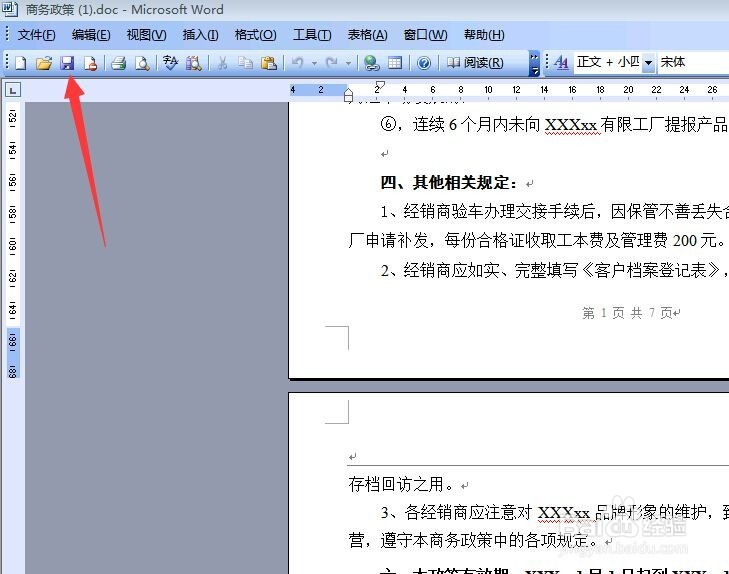Click the Standard toolbar drag handle
This screenshot has height=574, width=729.
pyautogui.click(x=7, y=62)
